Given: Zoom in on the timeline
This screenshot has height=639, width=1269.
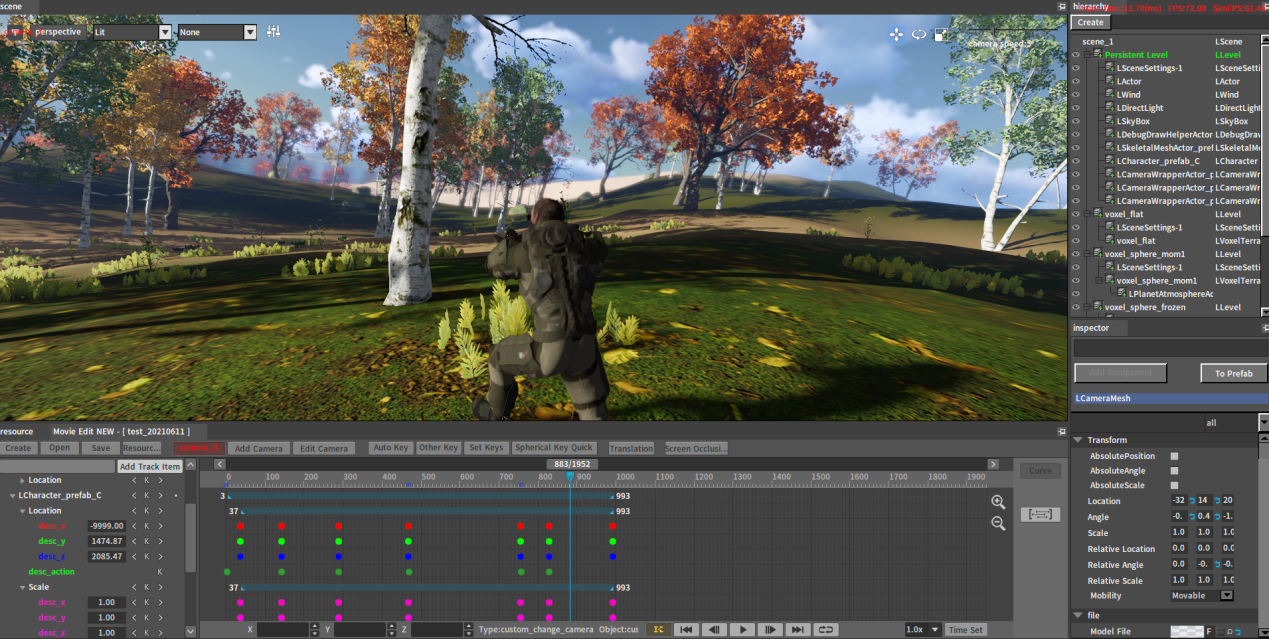Looking at the screenshot, I should pos(997,503).
